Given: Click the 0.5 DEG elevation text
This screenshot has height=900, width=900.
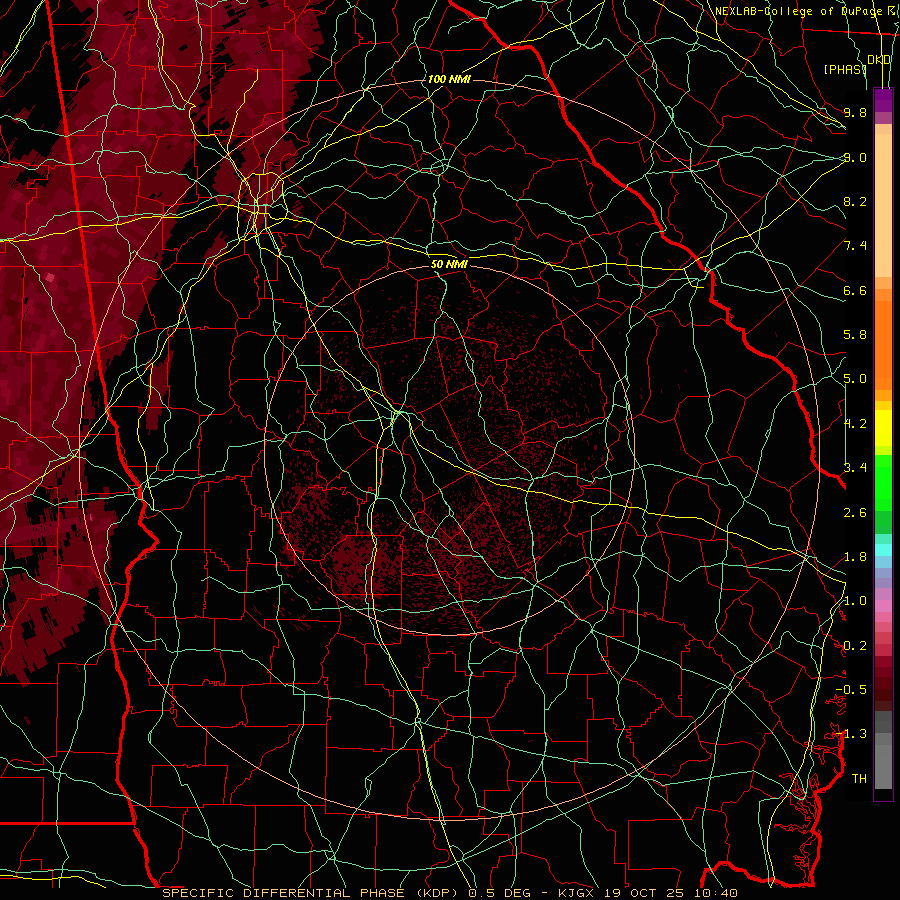Looking at the screenshot, I should tap(498, 893).
